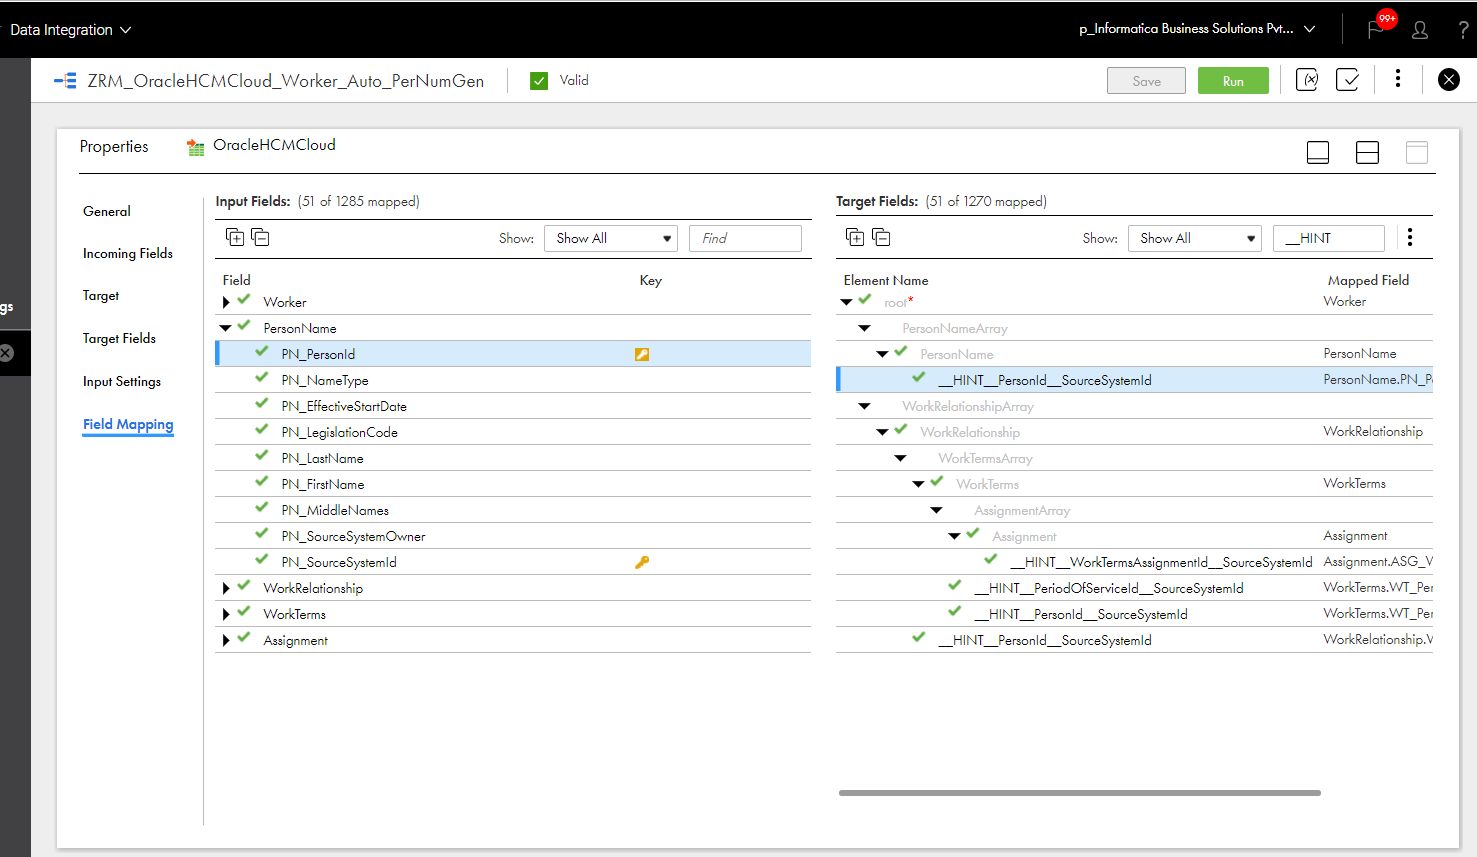Expand the Worker input group
1477x857 pixels.
[226, 302]
